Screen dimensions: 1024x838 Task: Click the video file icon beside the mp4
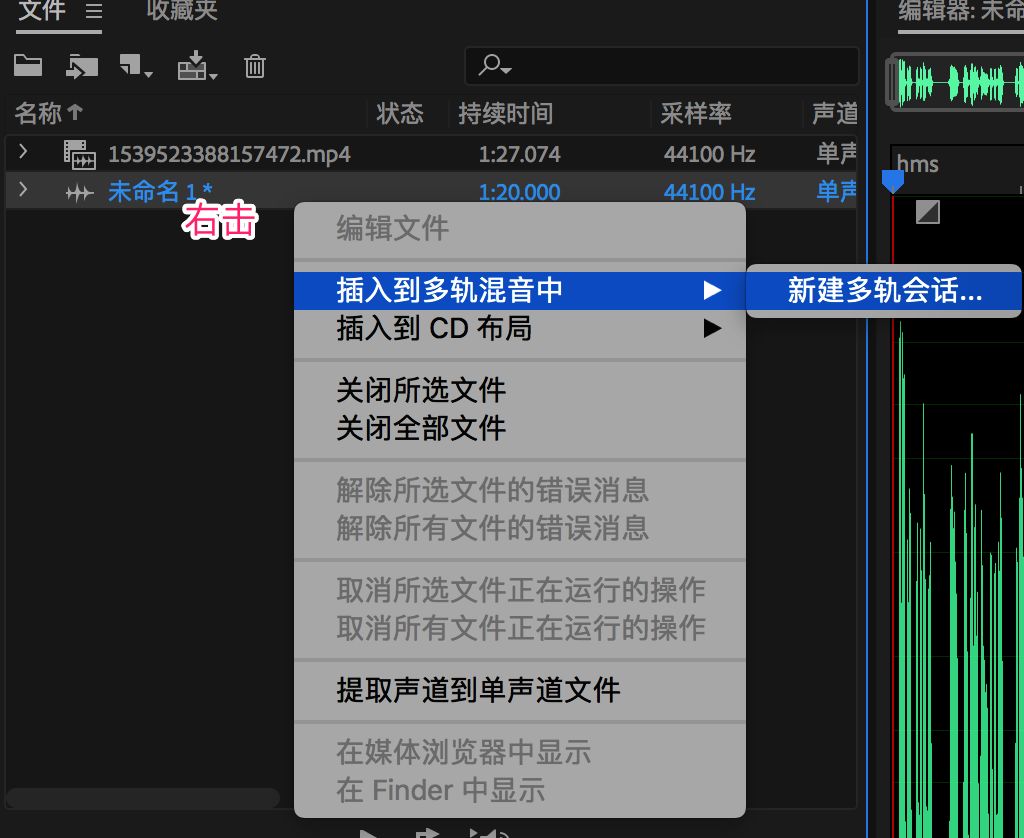(x=80, y=154)
